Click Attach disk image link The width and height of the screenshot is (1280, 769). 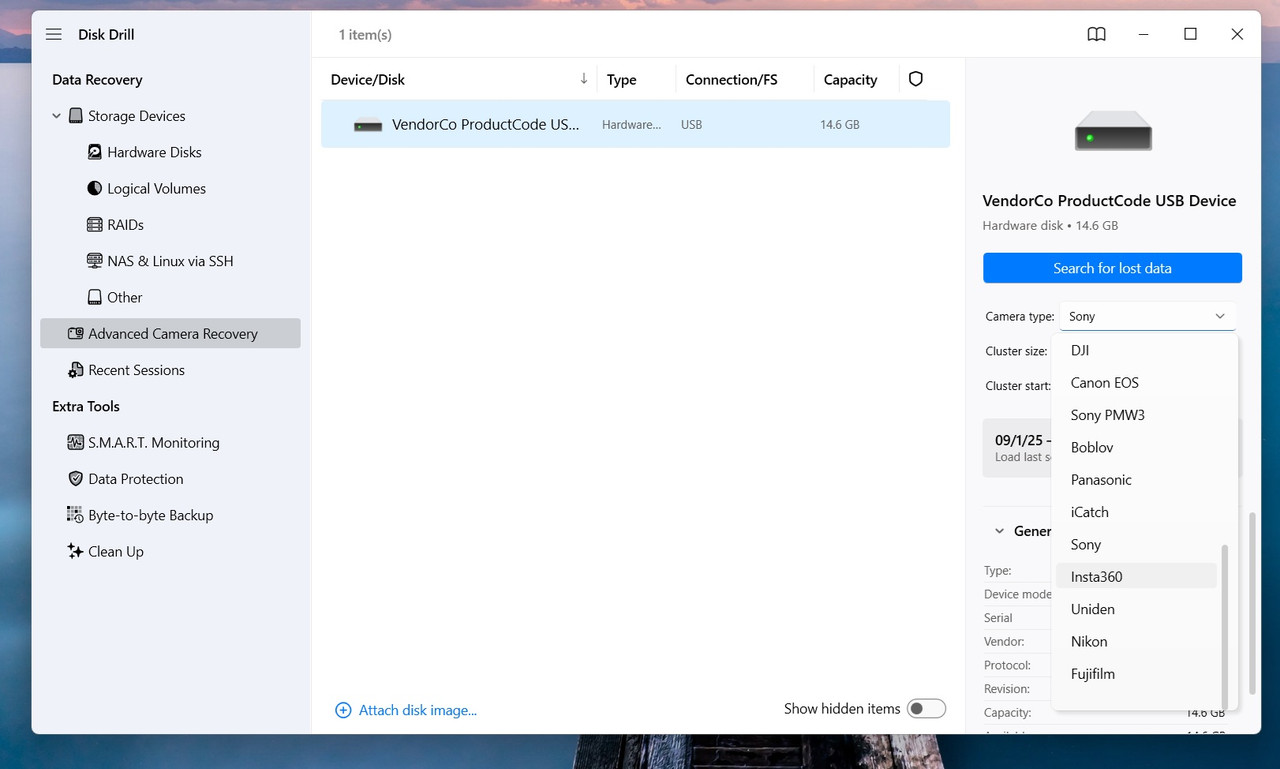[418, 710]
